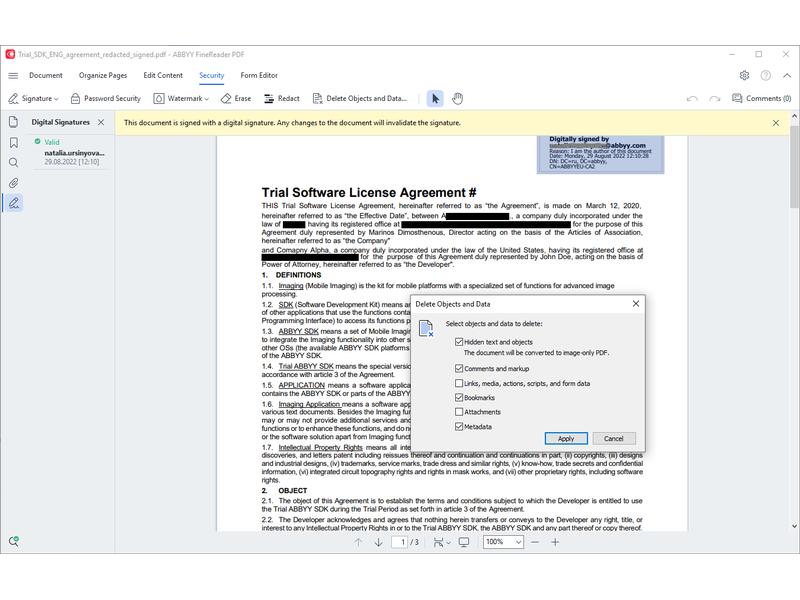Expand the Watermark dropdown arrow
Image resolution: width=800 pixels, height=600 pixels.
tap(207, 99)
